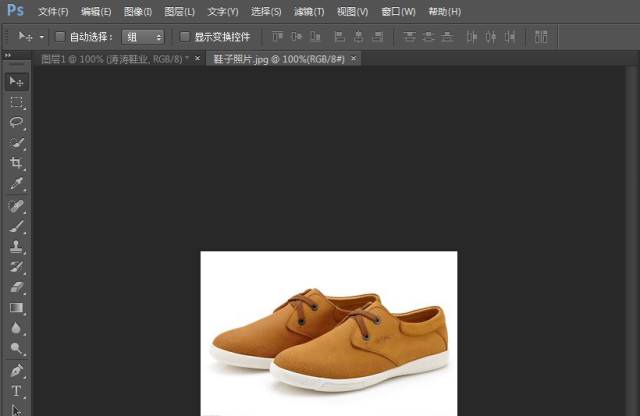Open the 编辑(E) menu

click(96, 11)
